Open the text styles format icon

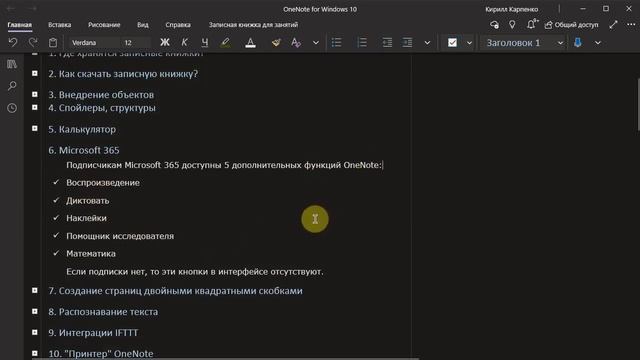(x=296, y=42)
